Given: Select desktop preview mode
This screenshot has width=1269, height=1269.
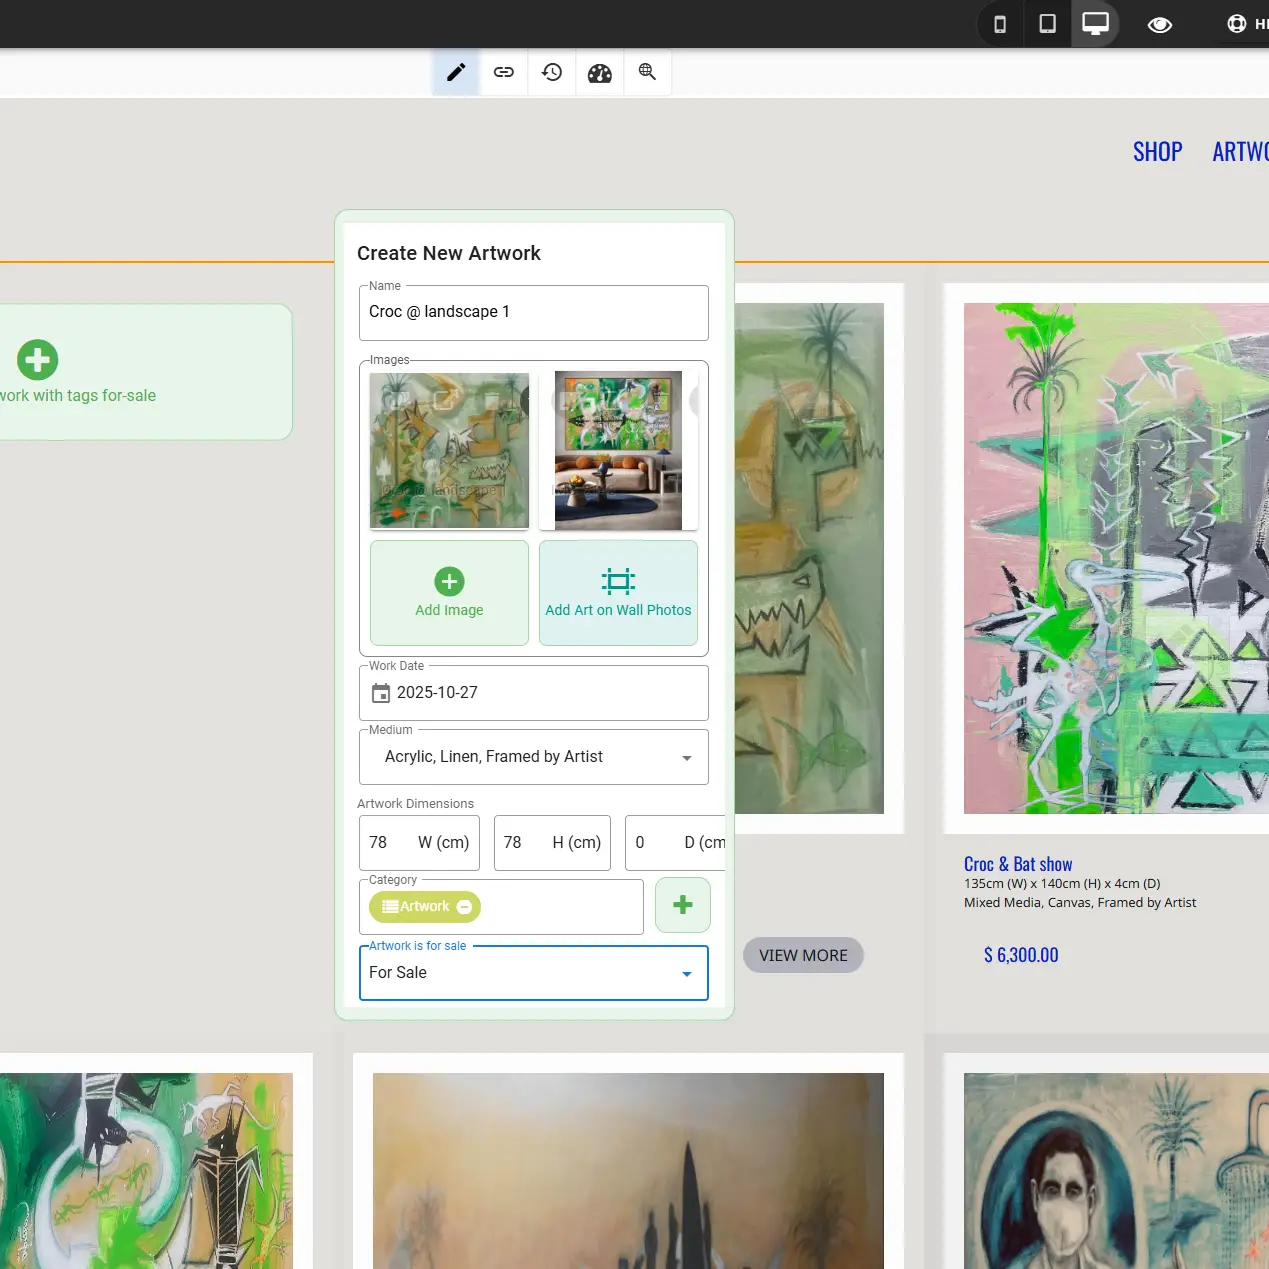Looking at the screenshot, I should 1095,24.
